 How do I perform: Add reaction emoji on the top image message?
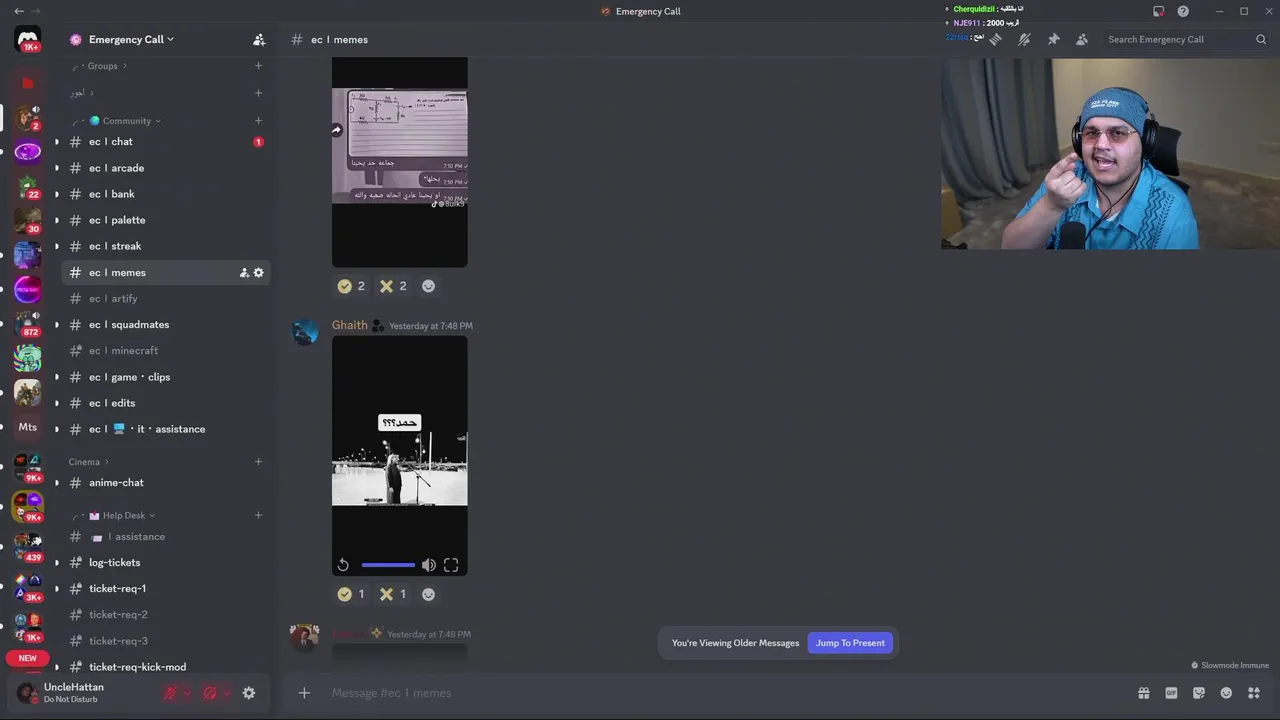428,286
